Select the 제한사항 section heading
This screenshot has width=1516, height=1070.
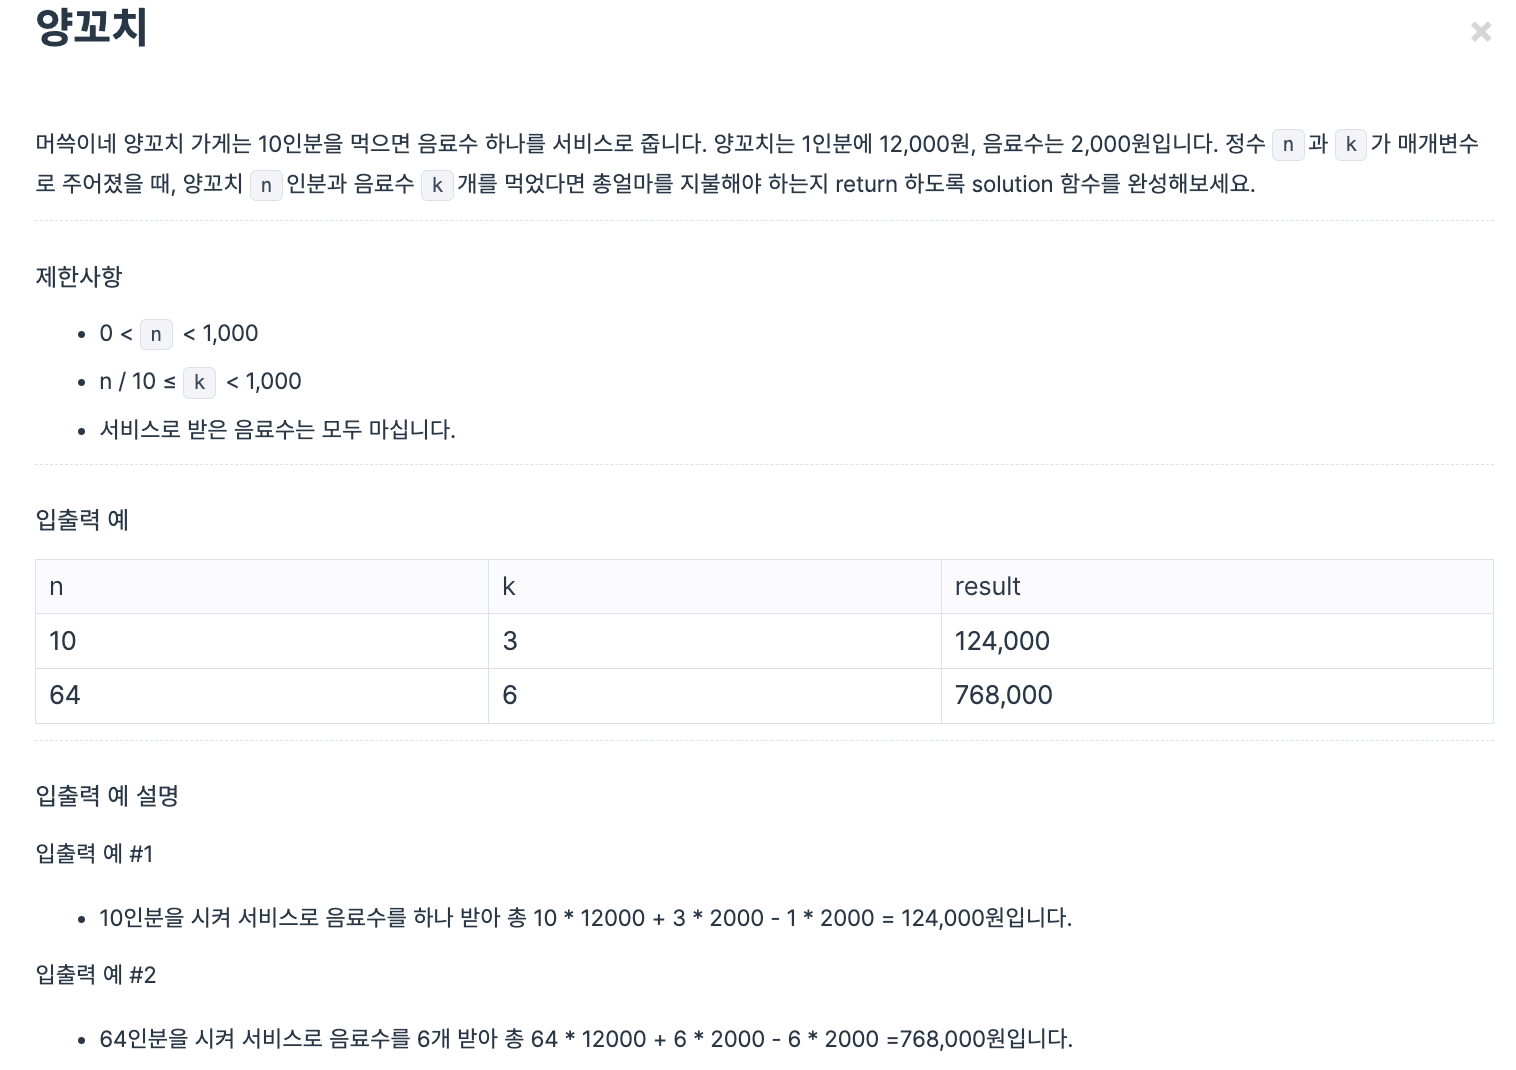pos(79,276)
